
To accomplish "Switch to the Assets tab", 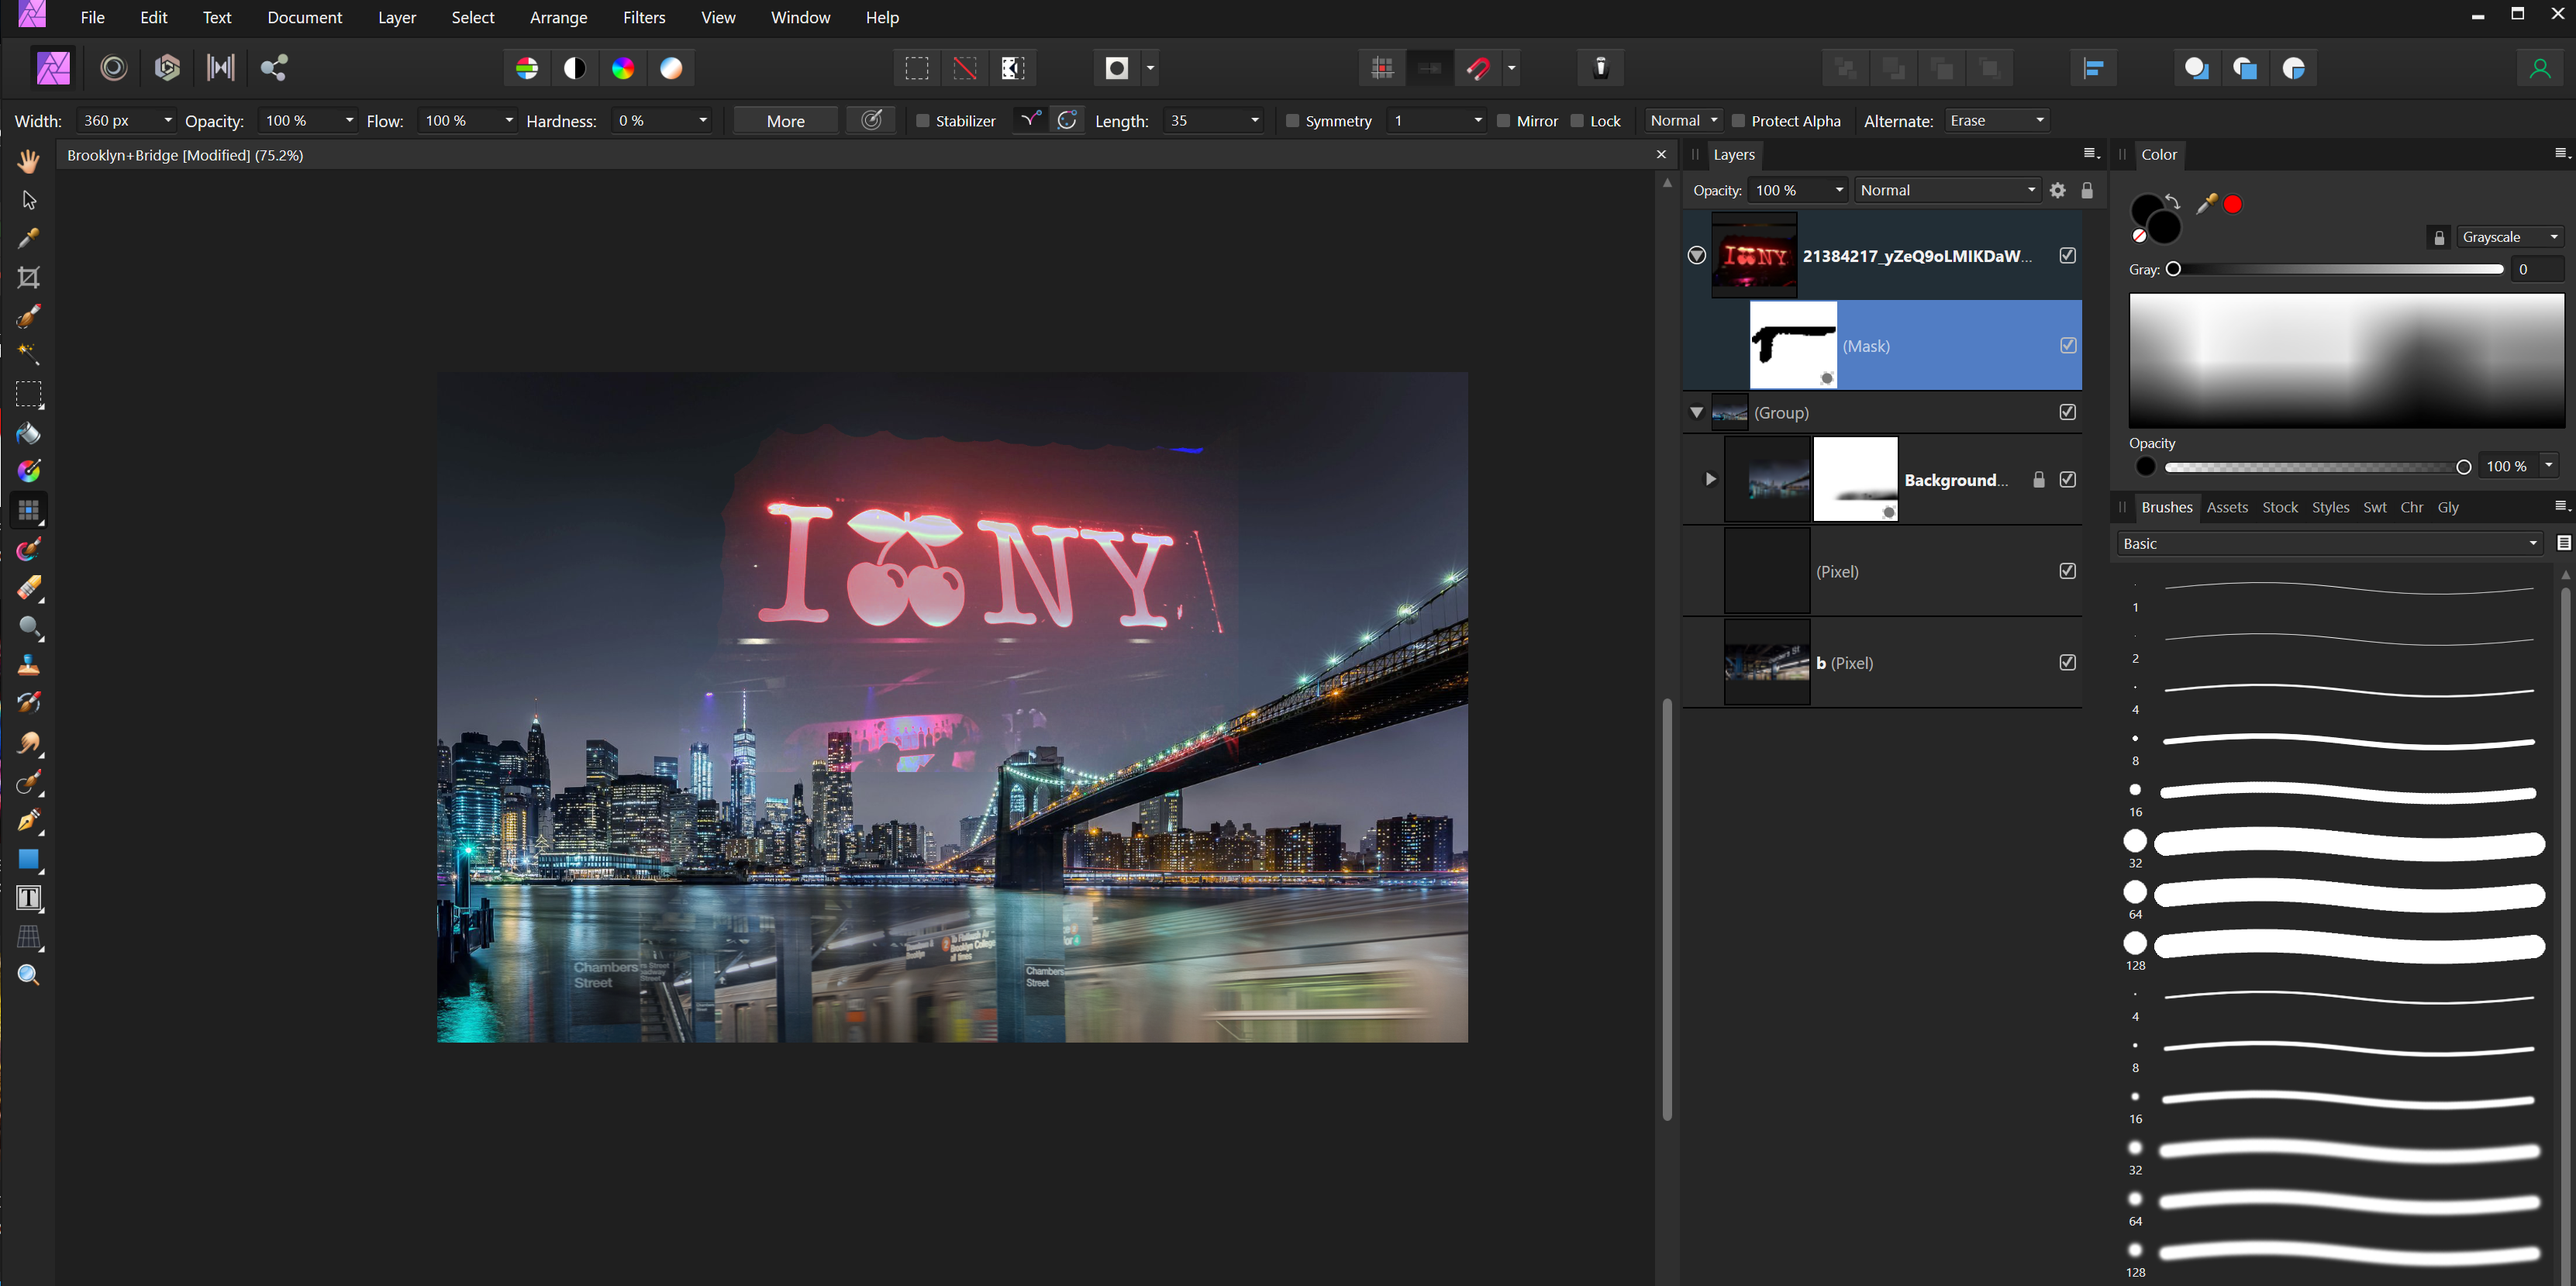I will 2227,507.
